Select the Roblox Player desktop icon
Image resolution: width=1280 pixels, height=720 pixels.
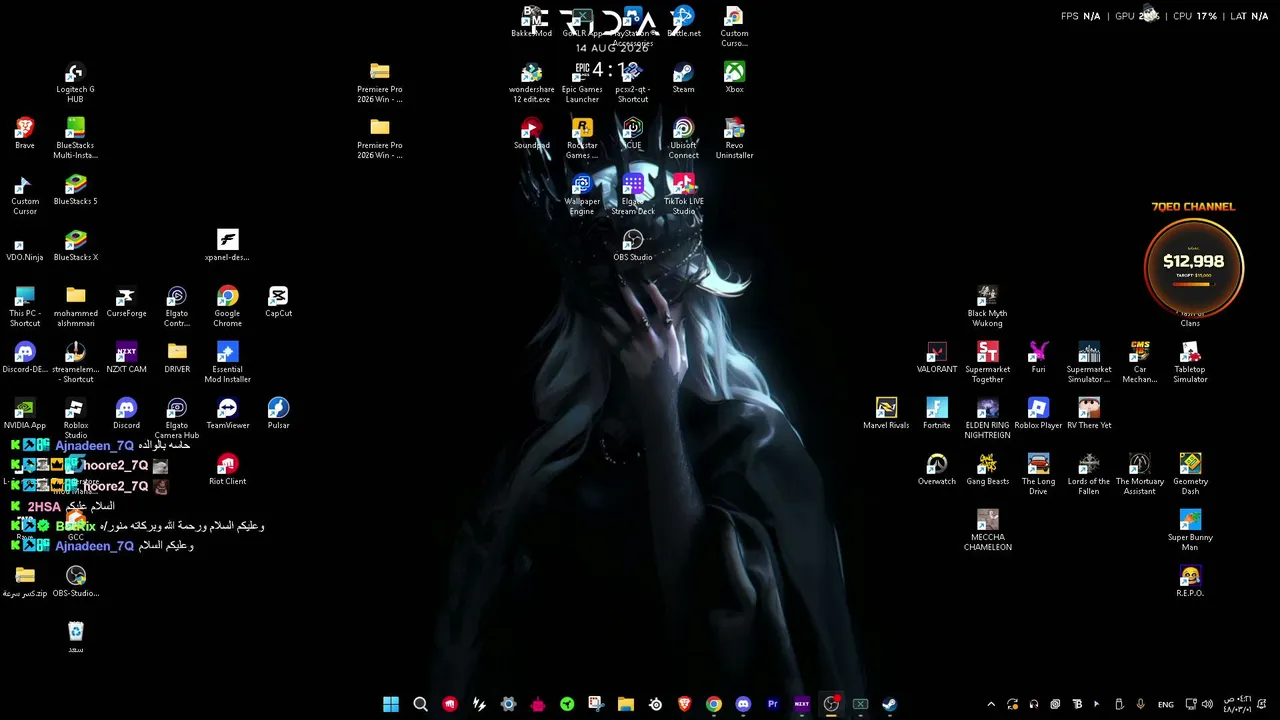1038,414
